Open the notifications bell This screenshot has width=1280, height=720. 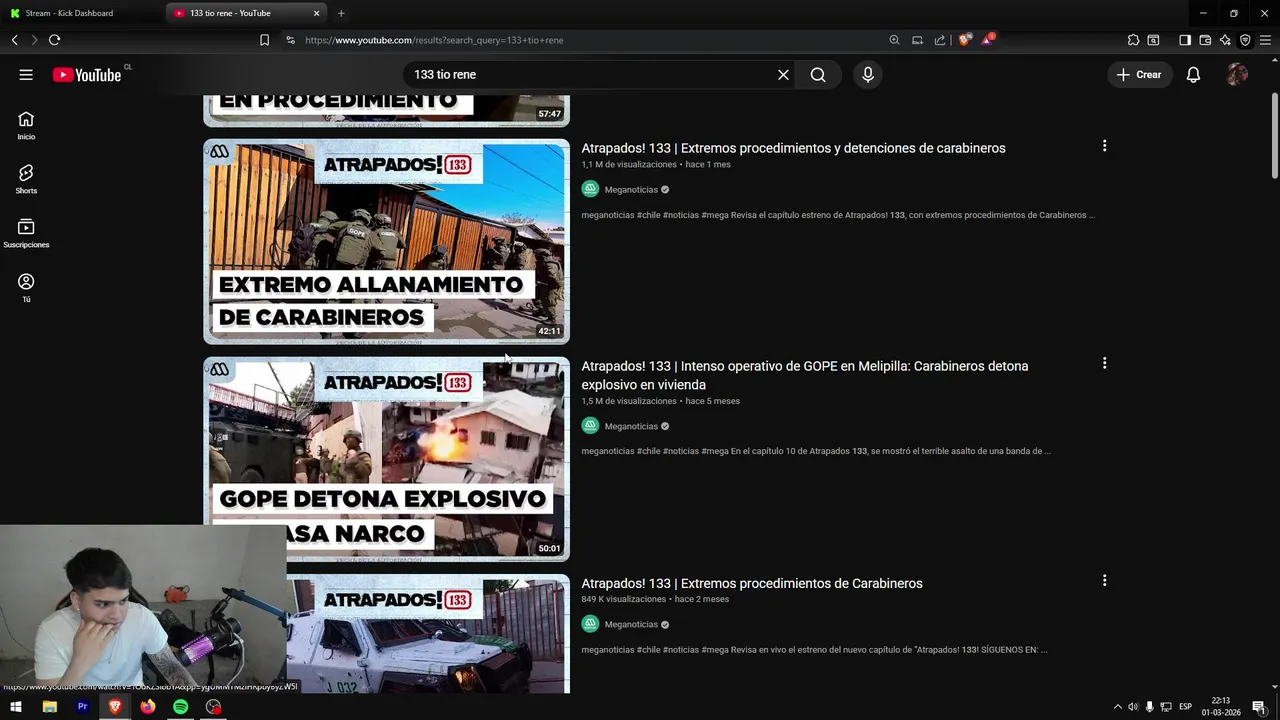(1193, 75)
